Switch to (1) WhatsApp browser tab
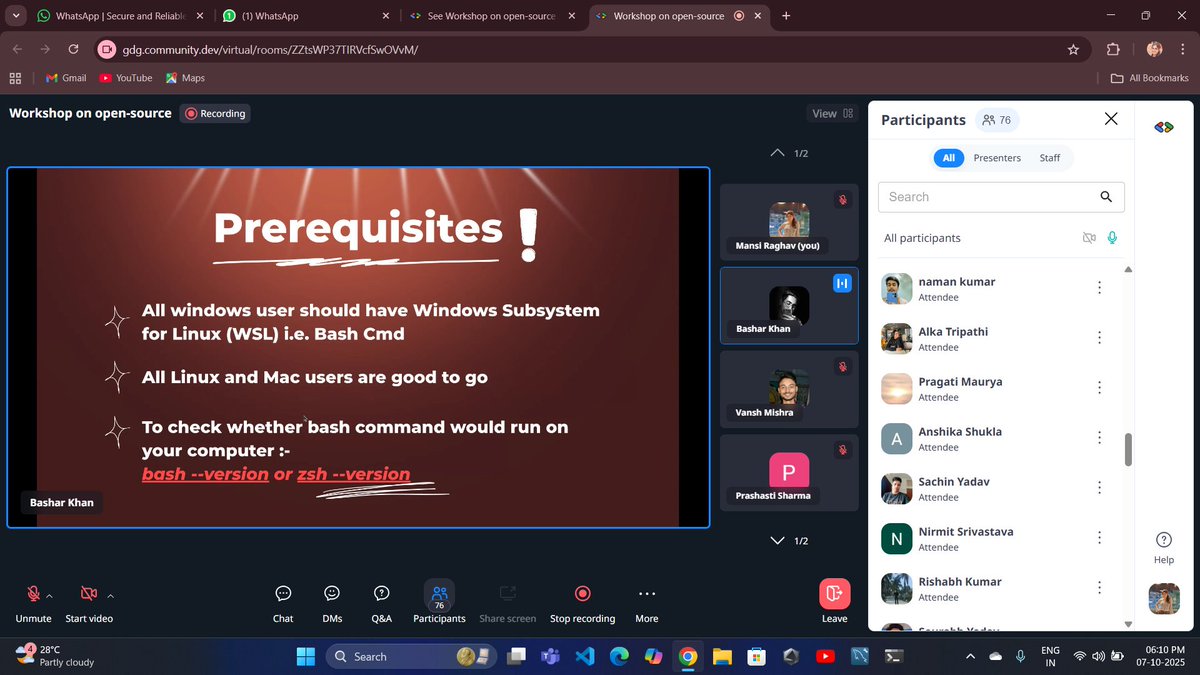Image resolution: width=1200 pixels, height=675 pixels. [307, 16]
